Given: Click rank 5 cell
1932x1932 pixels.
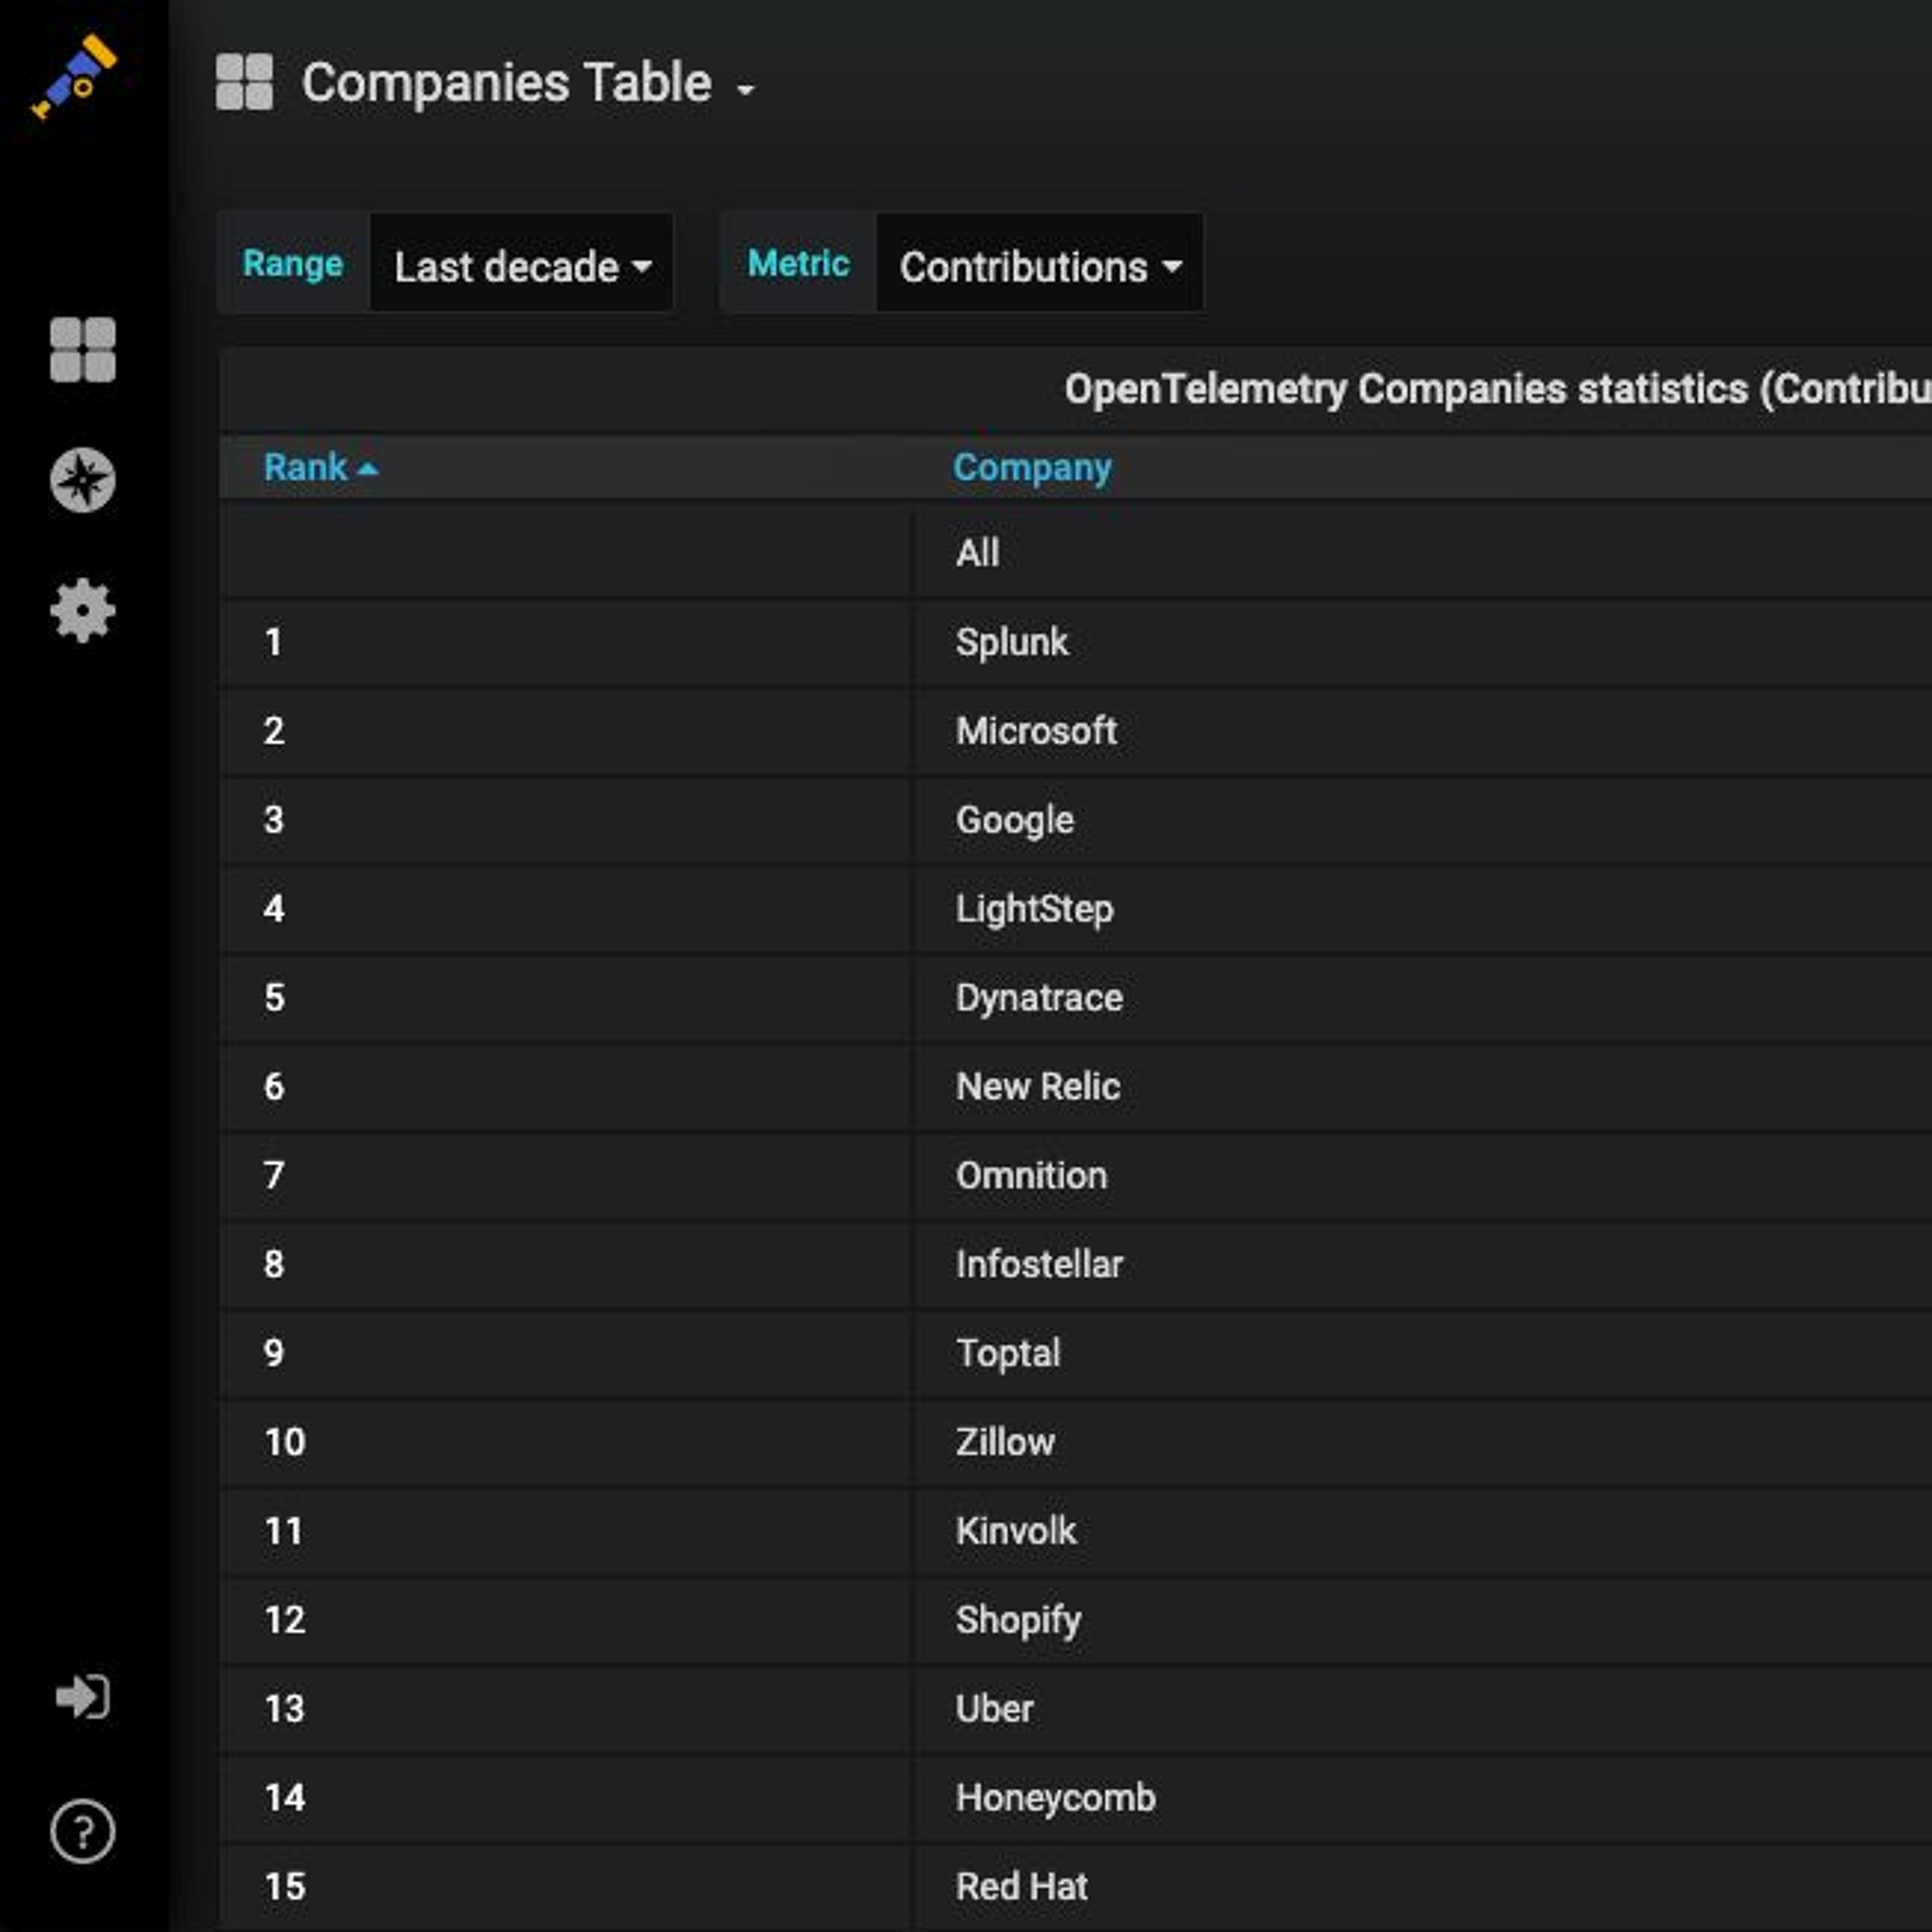Looking at the screenshot, I should (x=565, y=998).
